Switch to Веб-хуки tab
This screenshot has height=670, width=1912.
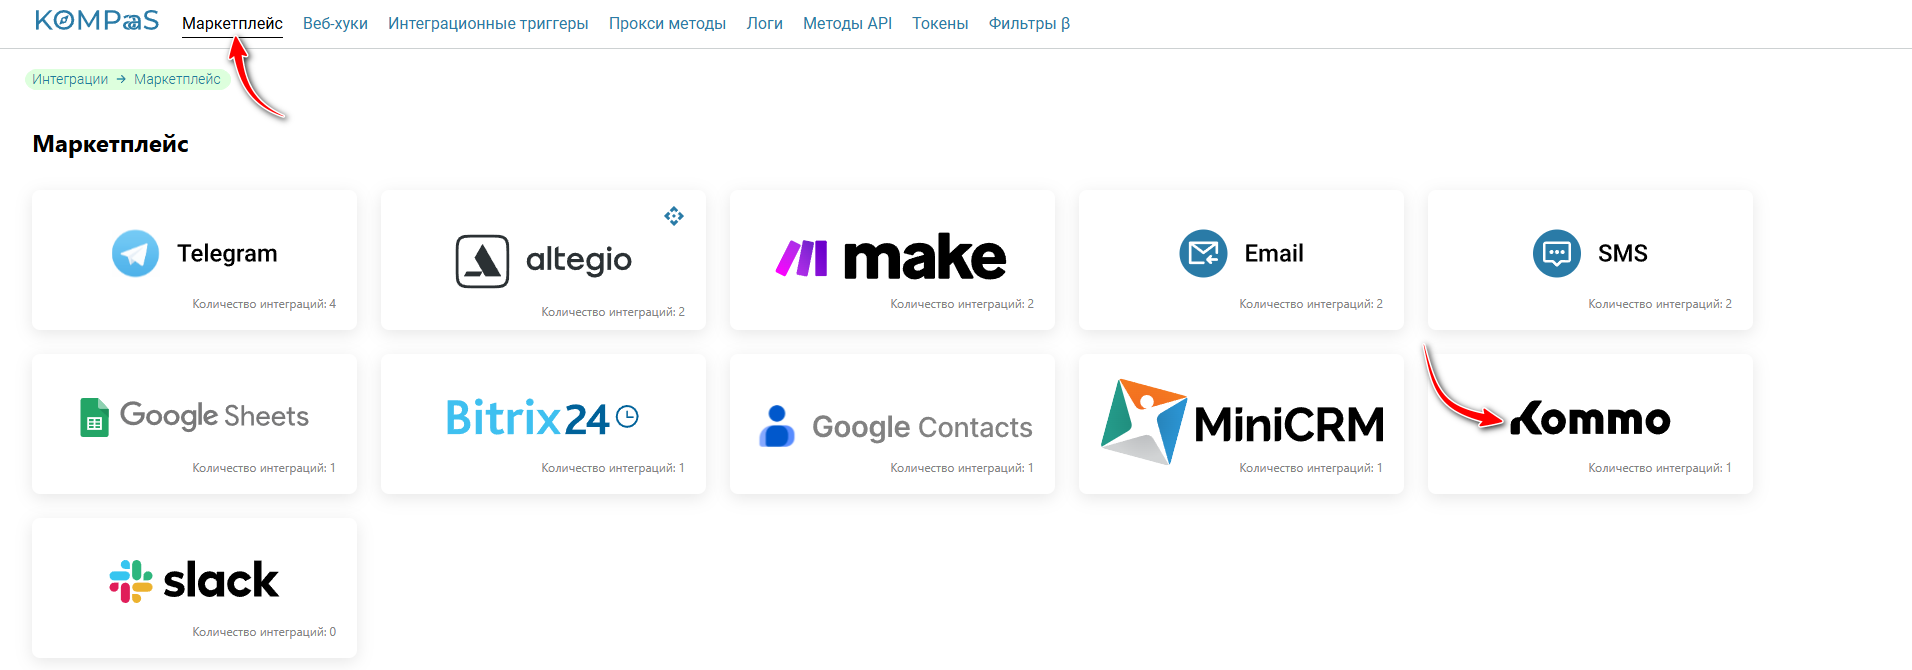click(x=335, y=23)
